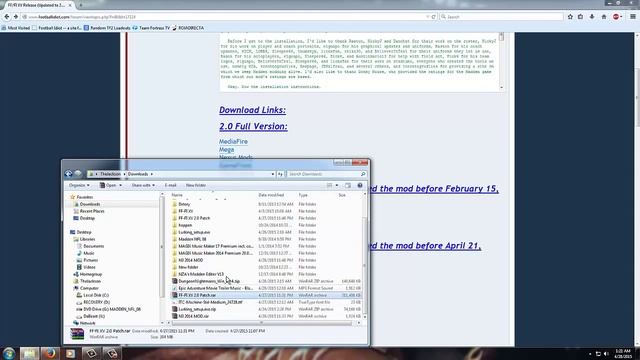Click the Firefox back arrow button

[7, 17]
